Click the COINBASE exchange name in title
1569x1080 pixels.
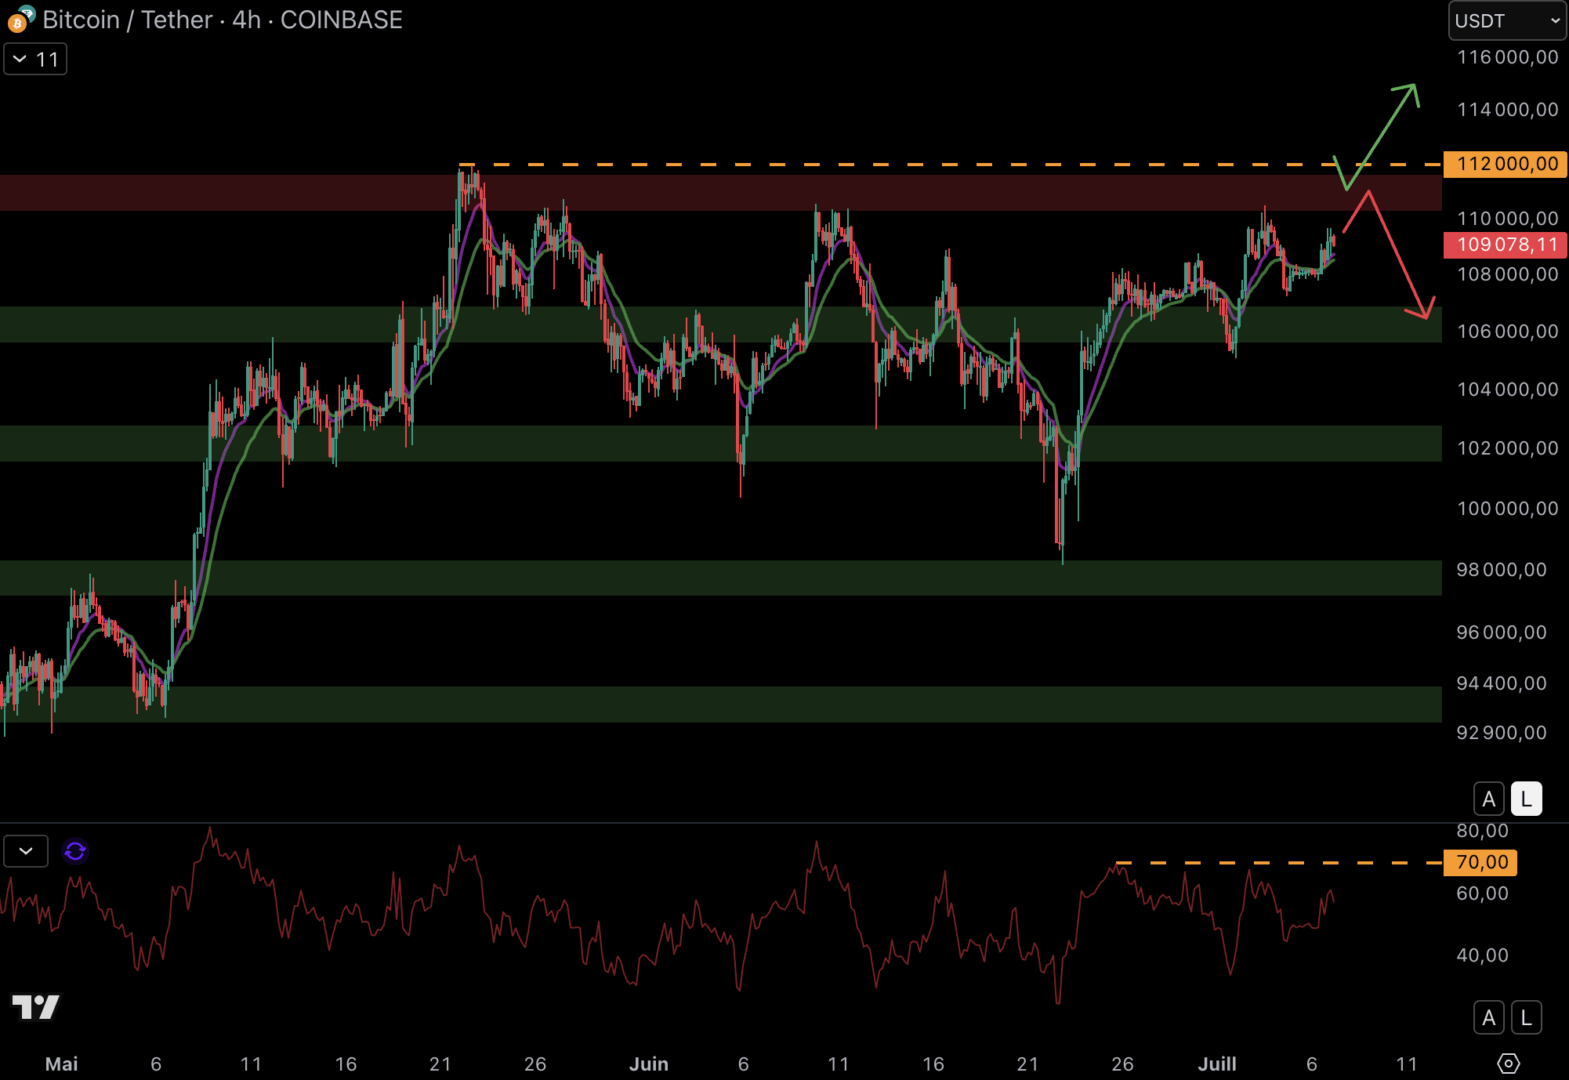click(x=341, y=20)
